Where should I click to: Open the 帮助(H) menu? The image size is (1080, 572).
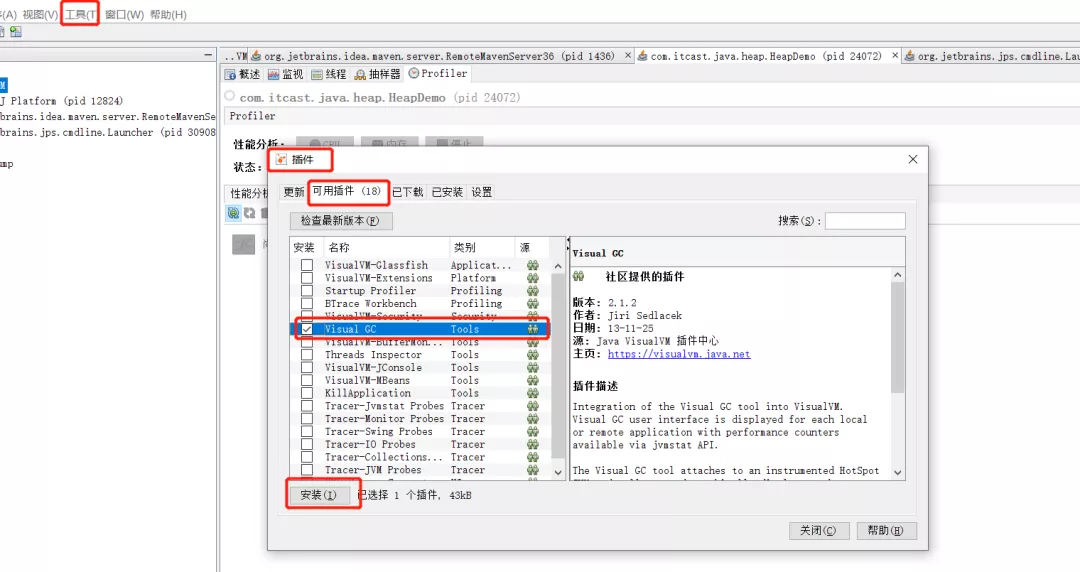click(168, 14)
